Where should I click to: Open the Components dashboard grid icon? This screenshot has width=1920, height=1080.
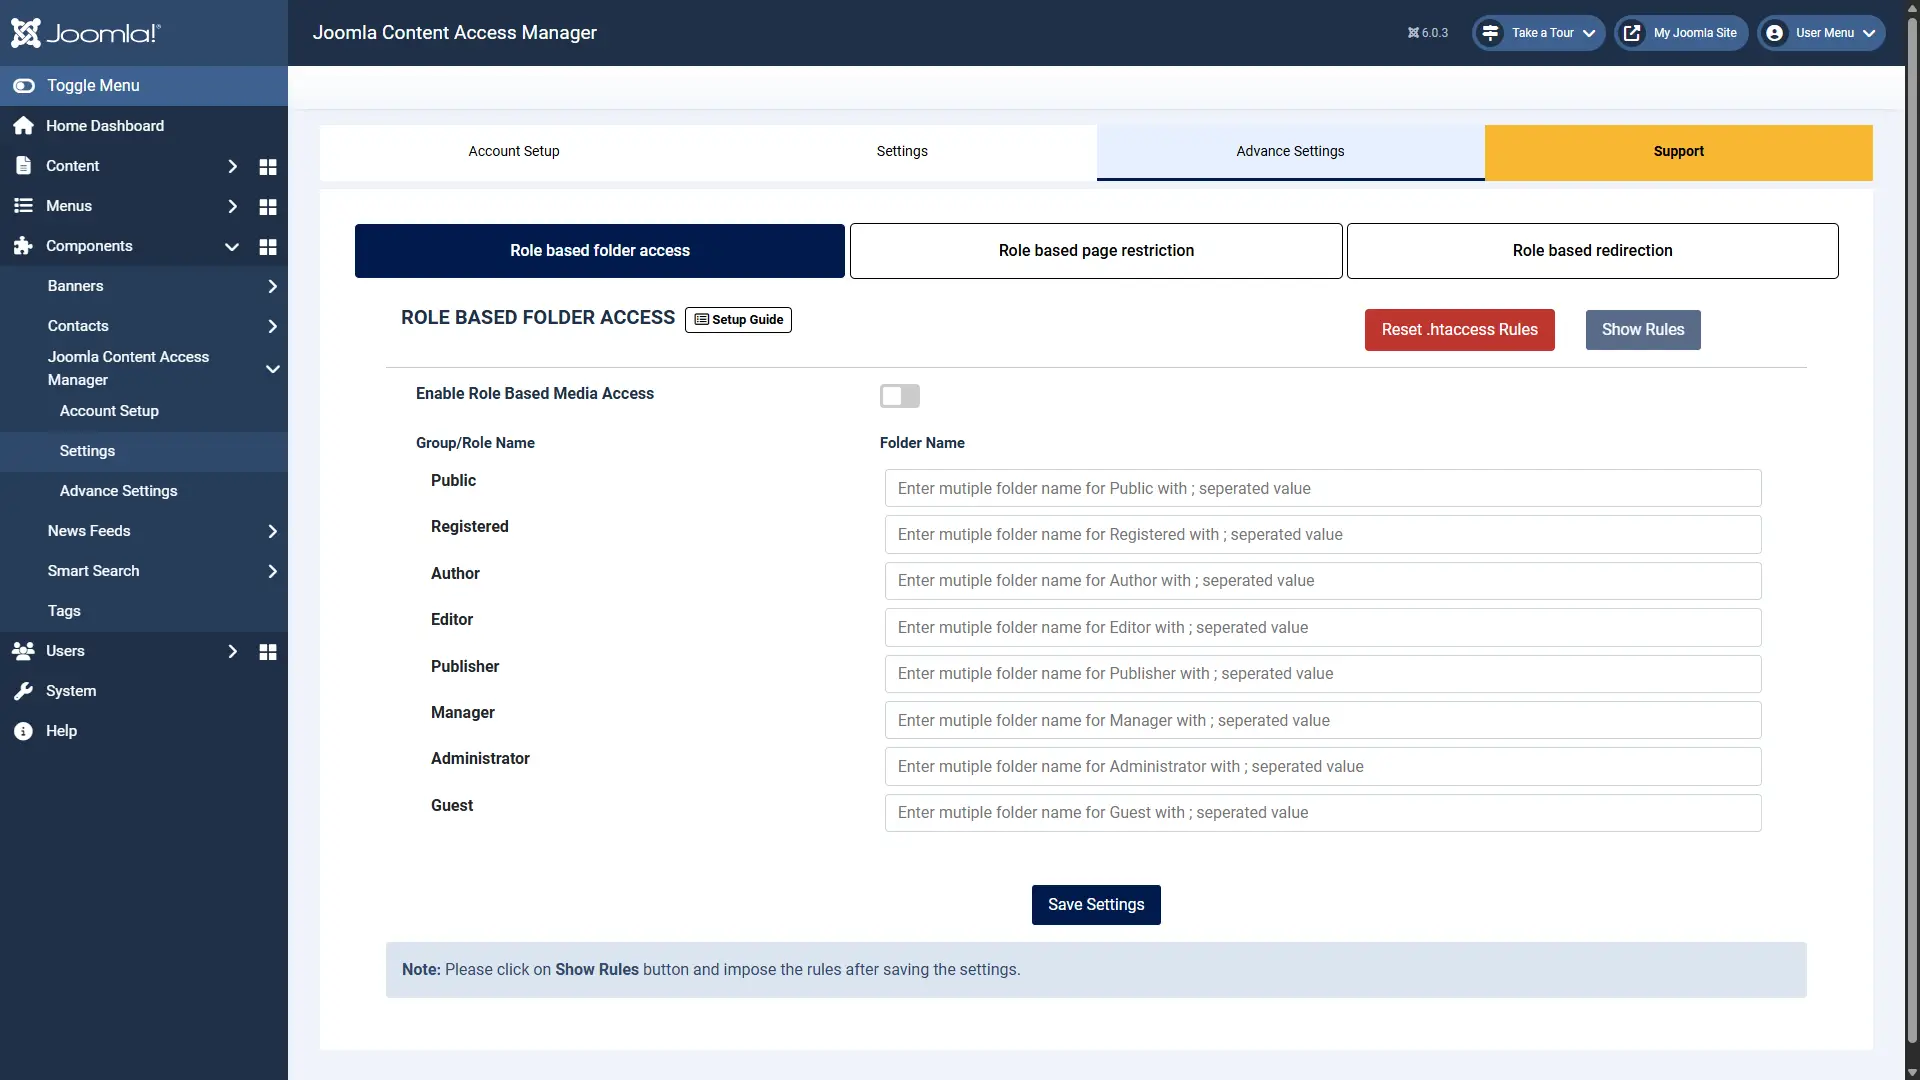tap(268, 247)
